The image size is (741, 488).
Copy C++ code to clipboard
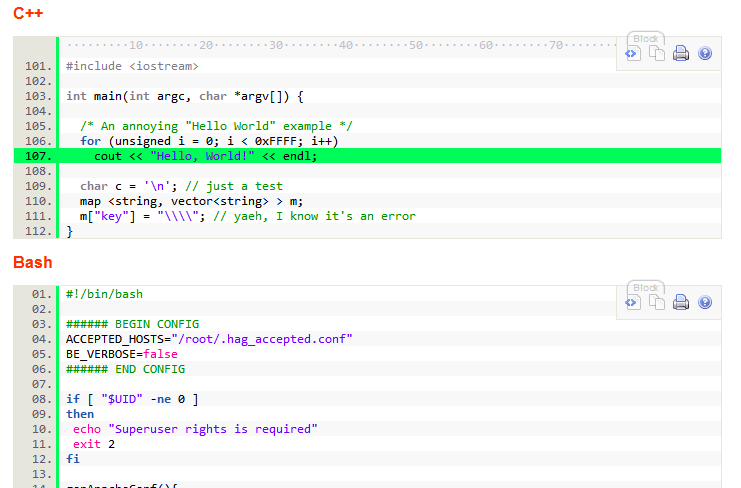click(657, 54)
